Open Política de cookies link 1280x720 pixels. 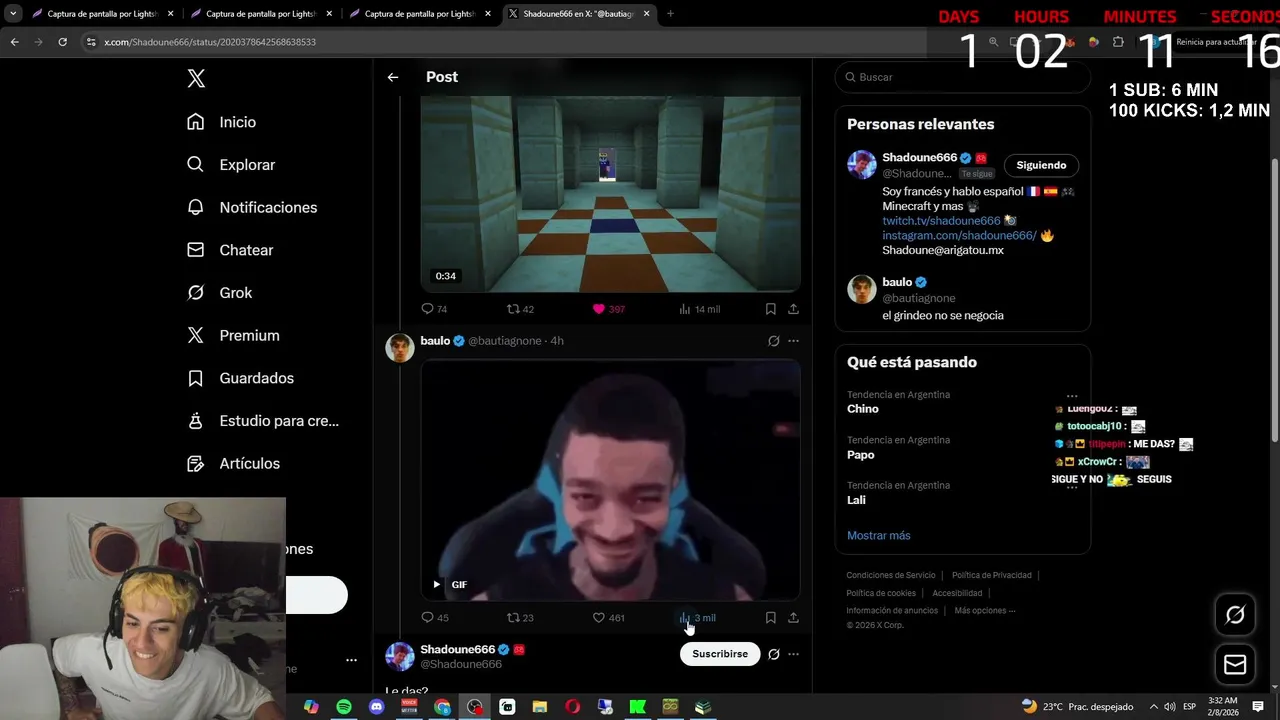881,593
